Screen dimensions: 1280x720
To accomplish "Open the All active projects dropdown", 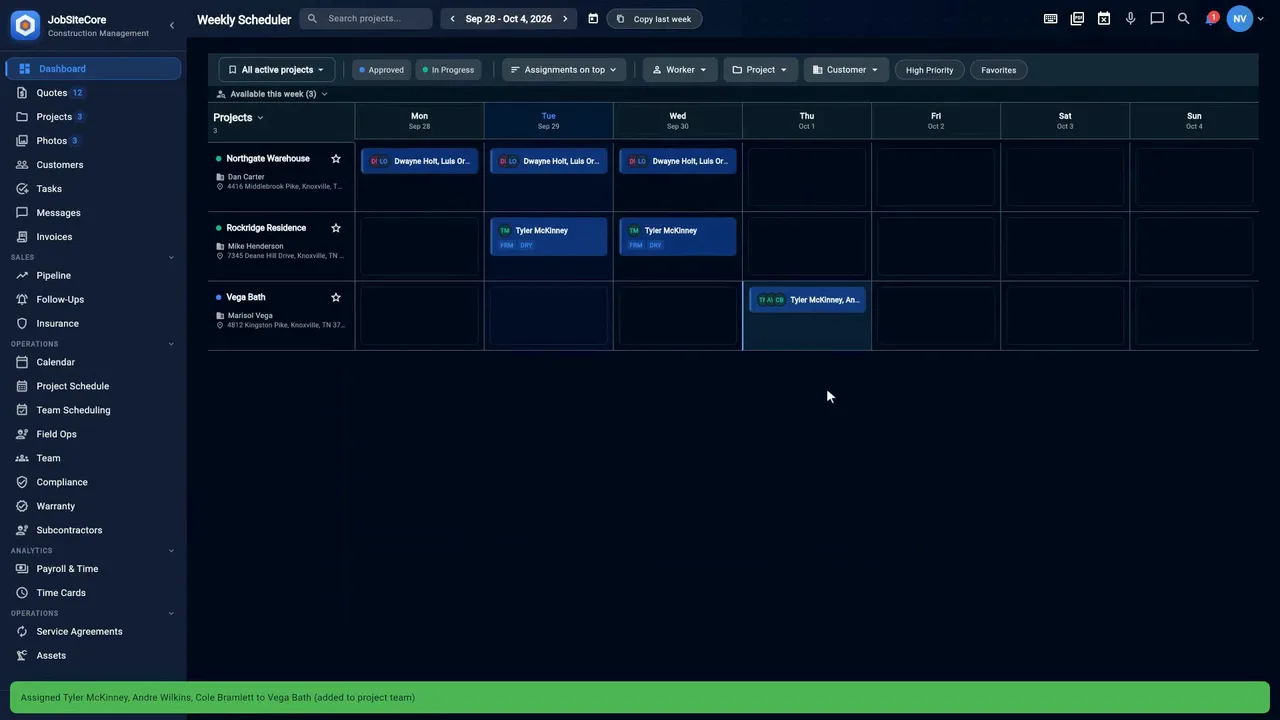I will click(x=277, y=70).
